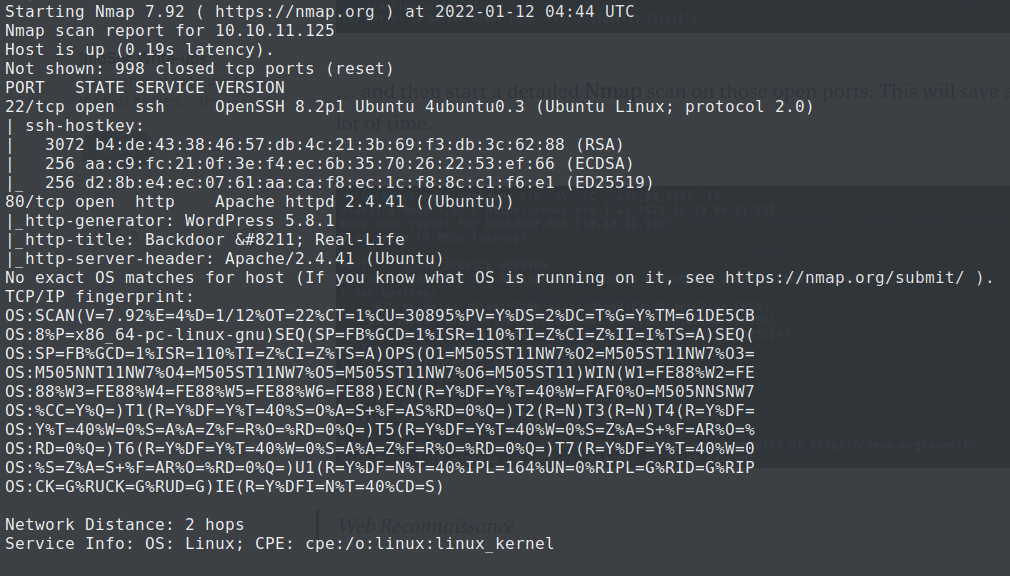
Task: Click the Not shown: 998 closed ports line
Action: pyautogui.click(x=199, y=69)
